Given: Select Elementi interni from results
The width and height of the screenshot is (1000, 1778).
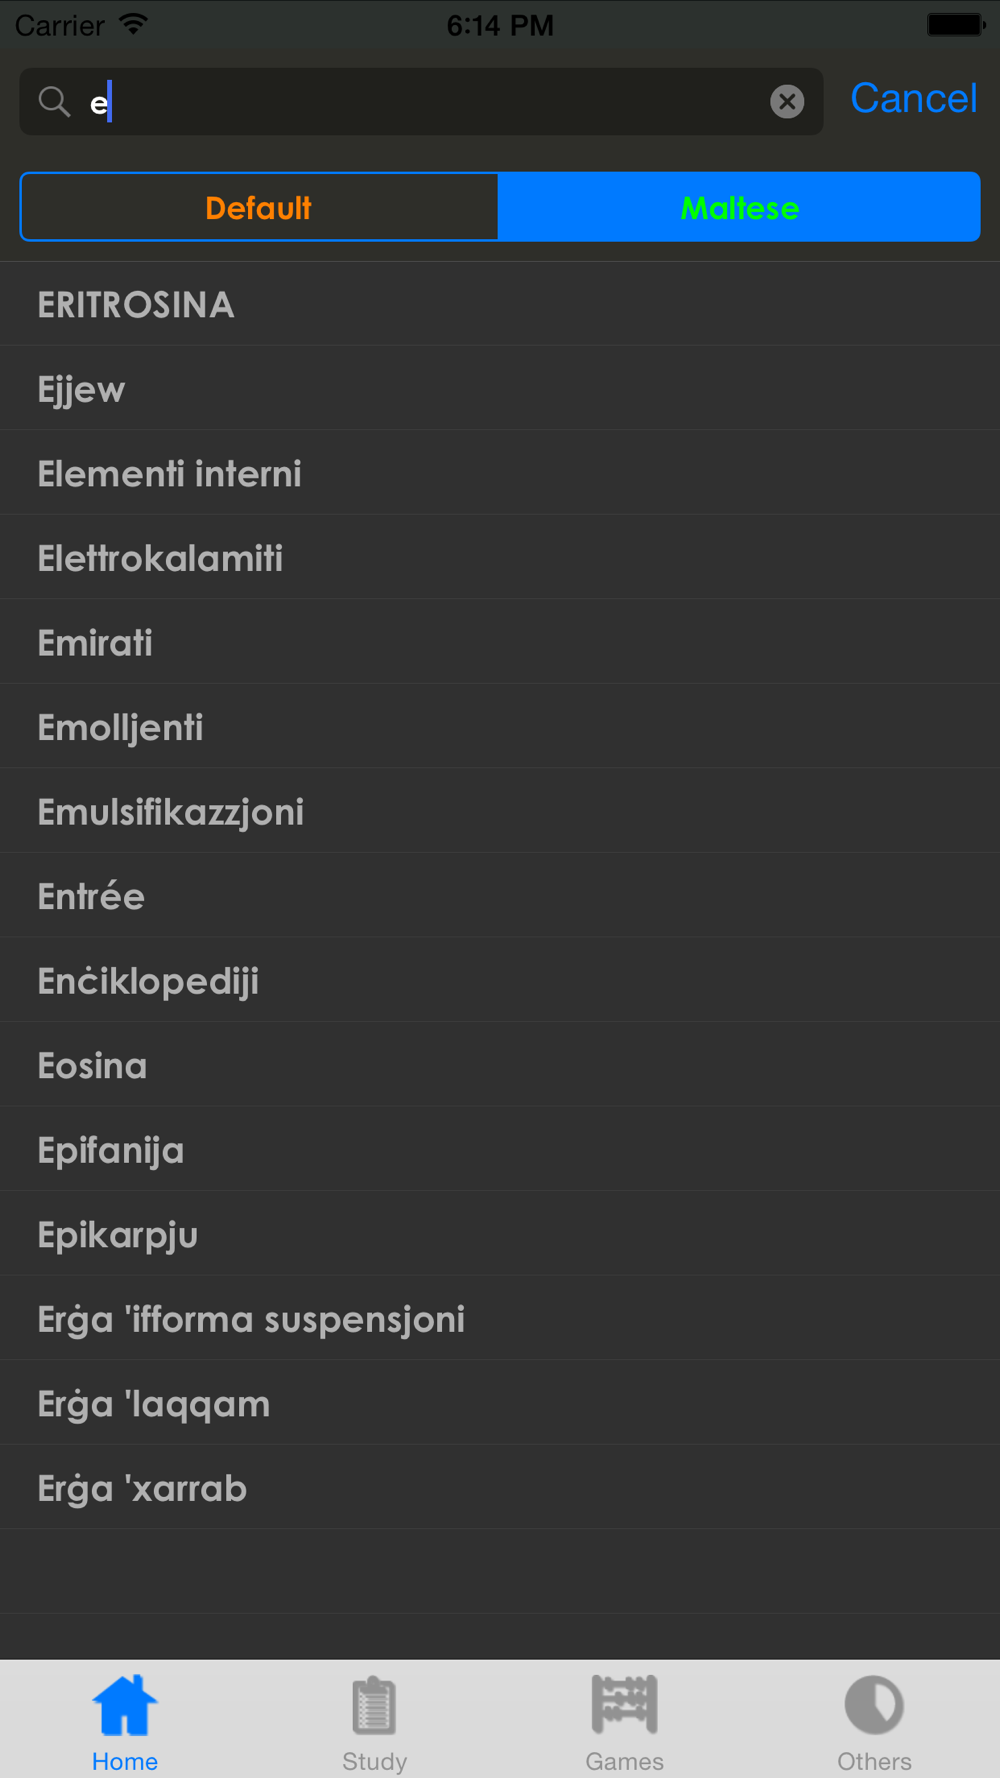Looking at the screenshot, I should (500, 473).
